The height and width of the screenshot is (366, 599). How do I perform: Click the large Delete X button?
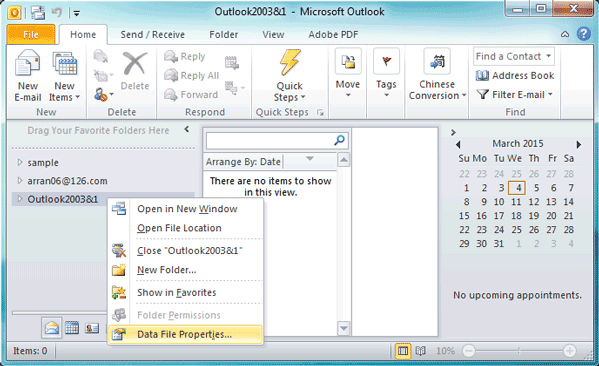(134, 71)
